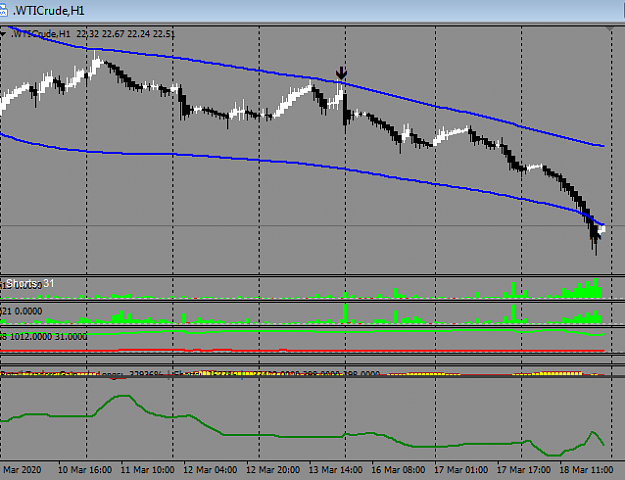Click the 16 Mar 08:00 time axis label
The width and height of the screenshot is (625, 480).
[x=398, y=470]
